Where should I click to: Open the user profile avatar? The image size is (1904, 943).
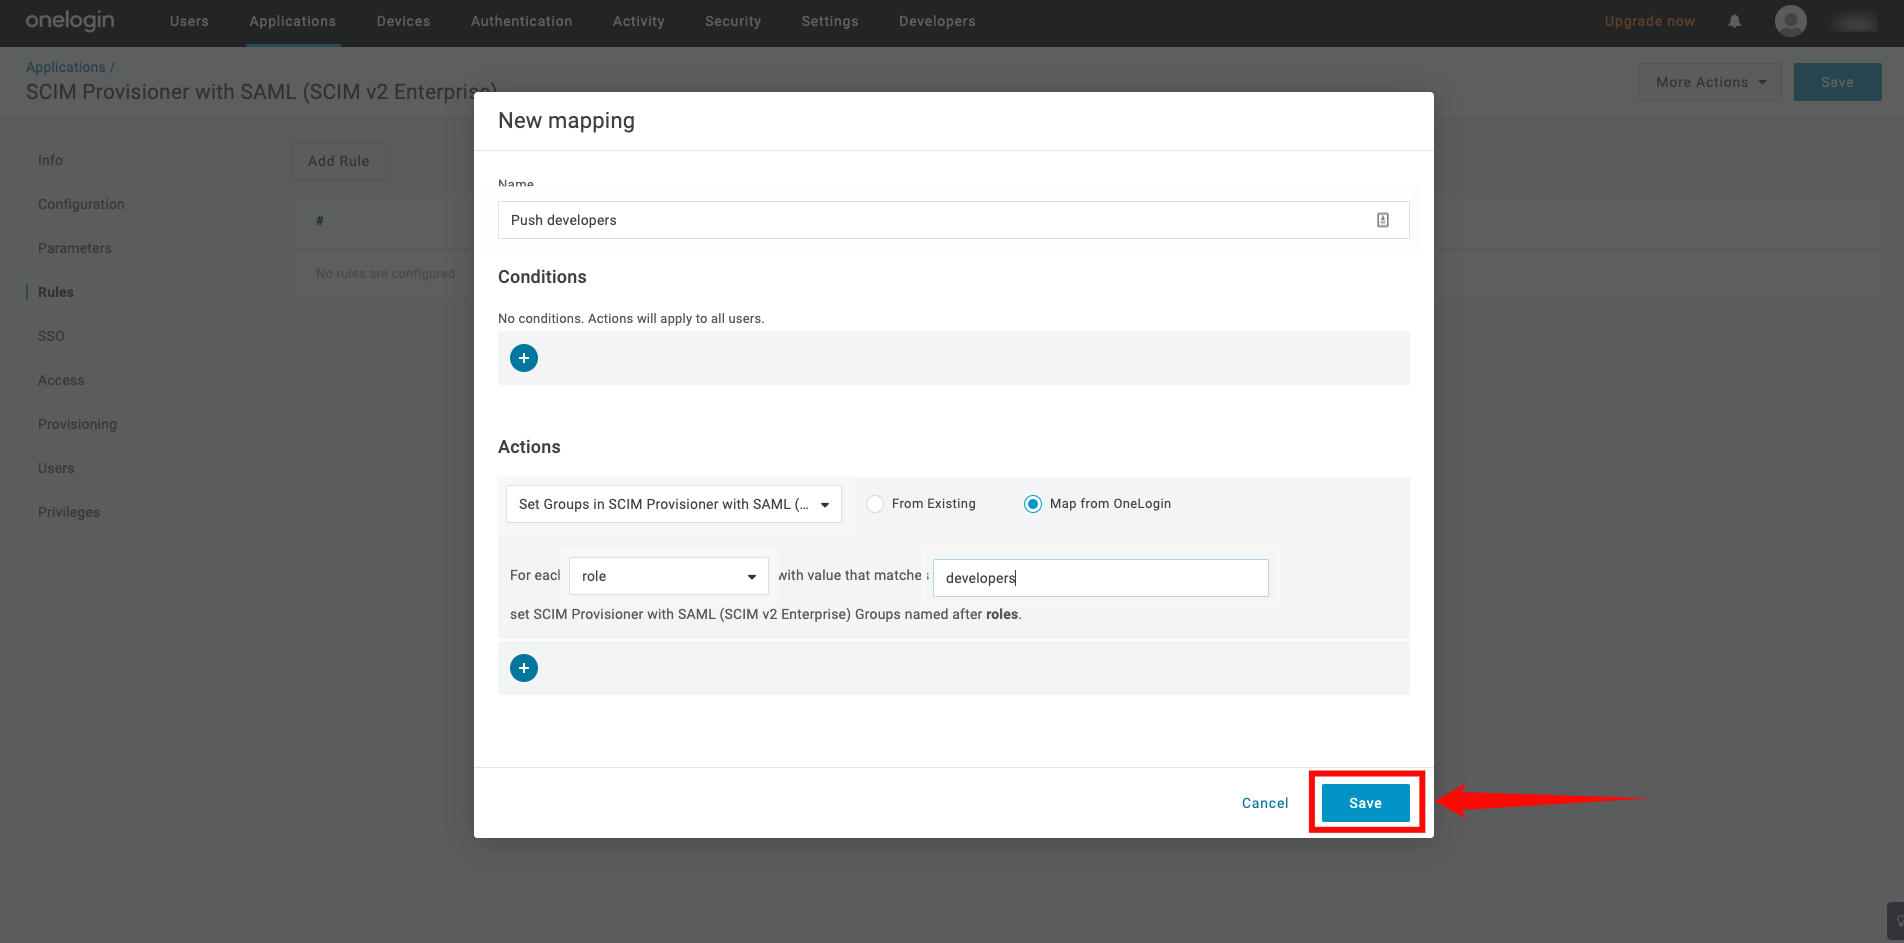1791,21
